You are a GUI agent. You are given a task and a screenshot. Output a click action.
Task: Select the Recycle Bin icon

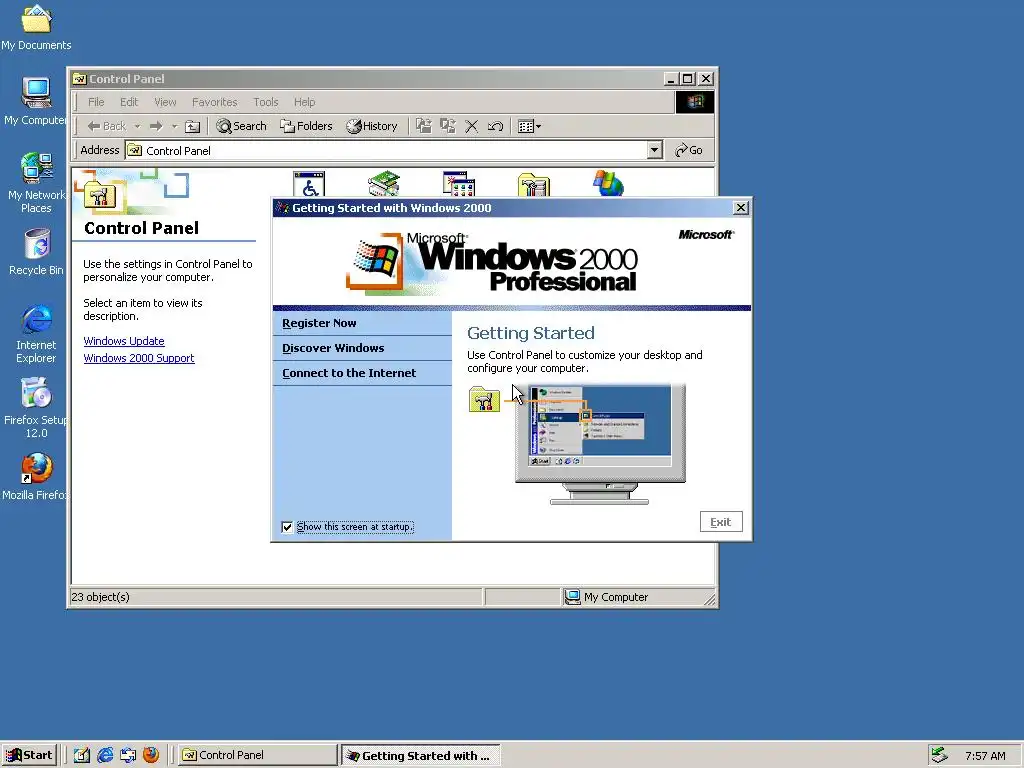click(36, 252)
